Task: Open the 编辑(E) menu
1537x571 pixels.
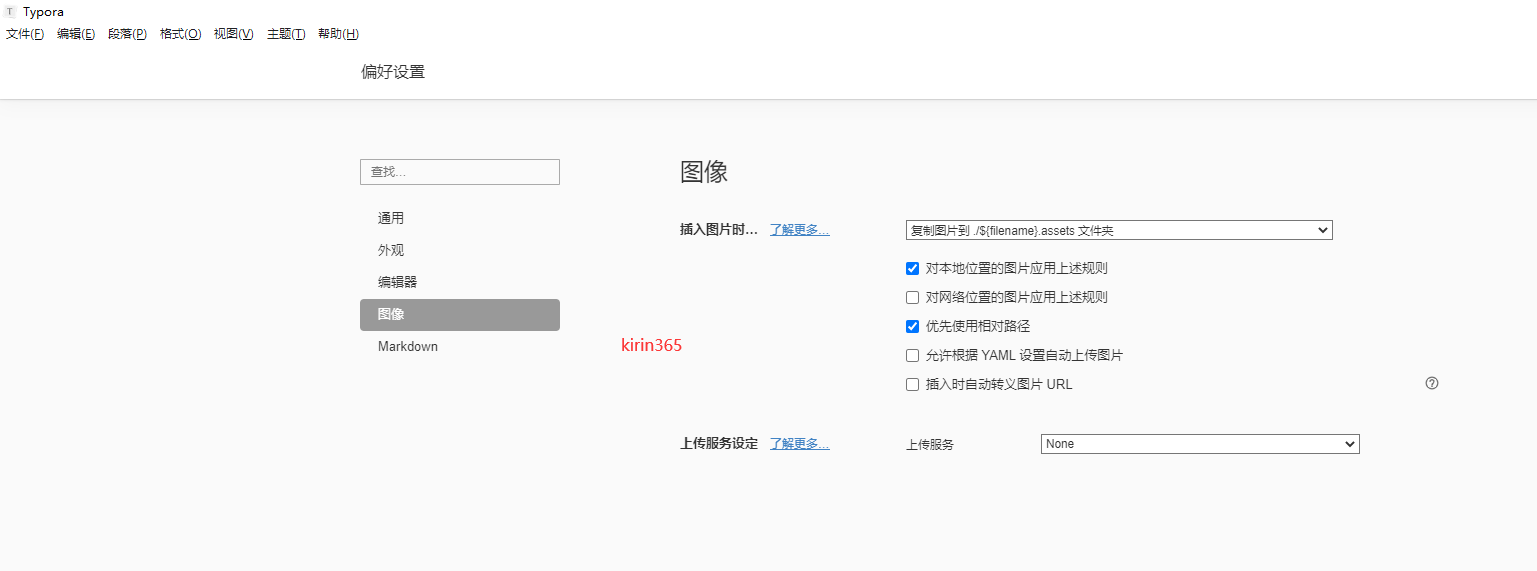Action: point(76,34)
